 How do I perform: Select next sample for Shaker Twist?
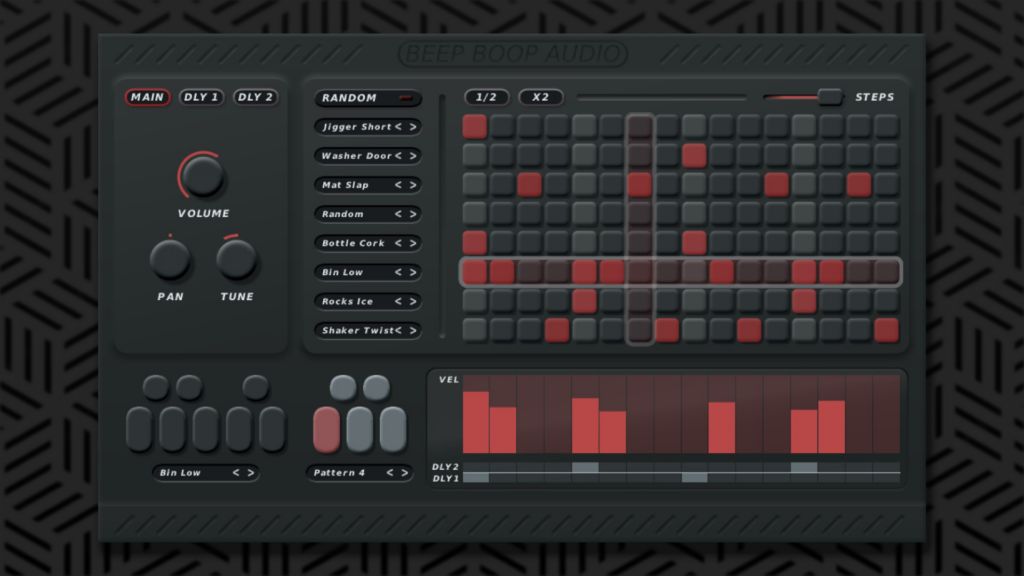click(413, 330)
